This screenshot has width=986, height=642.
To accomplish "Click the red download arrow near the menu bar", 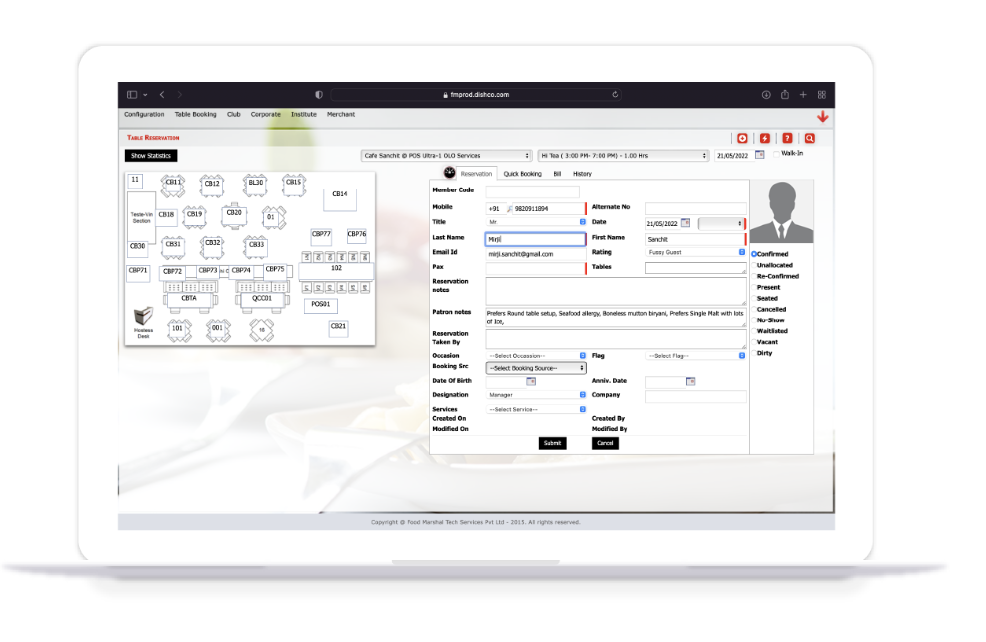I will pyautogui.click(x=823, y=116).
